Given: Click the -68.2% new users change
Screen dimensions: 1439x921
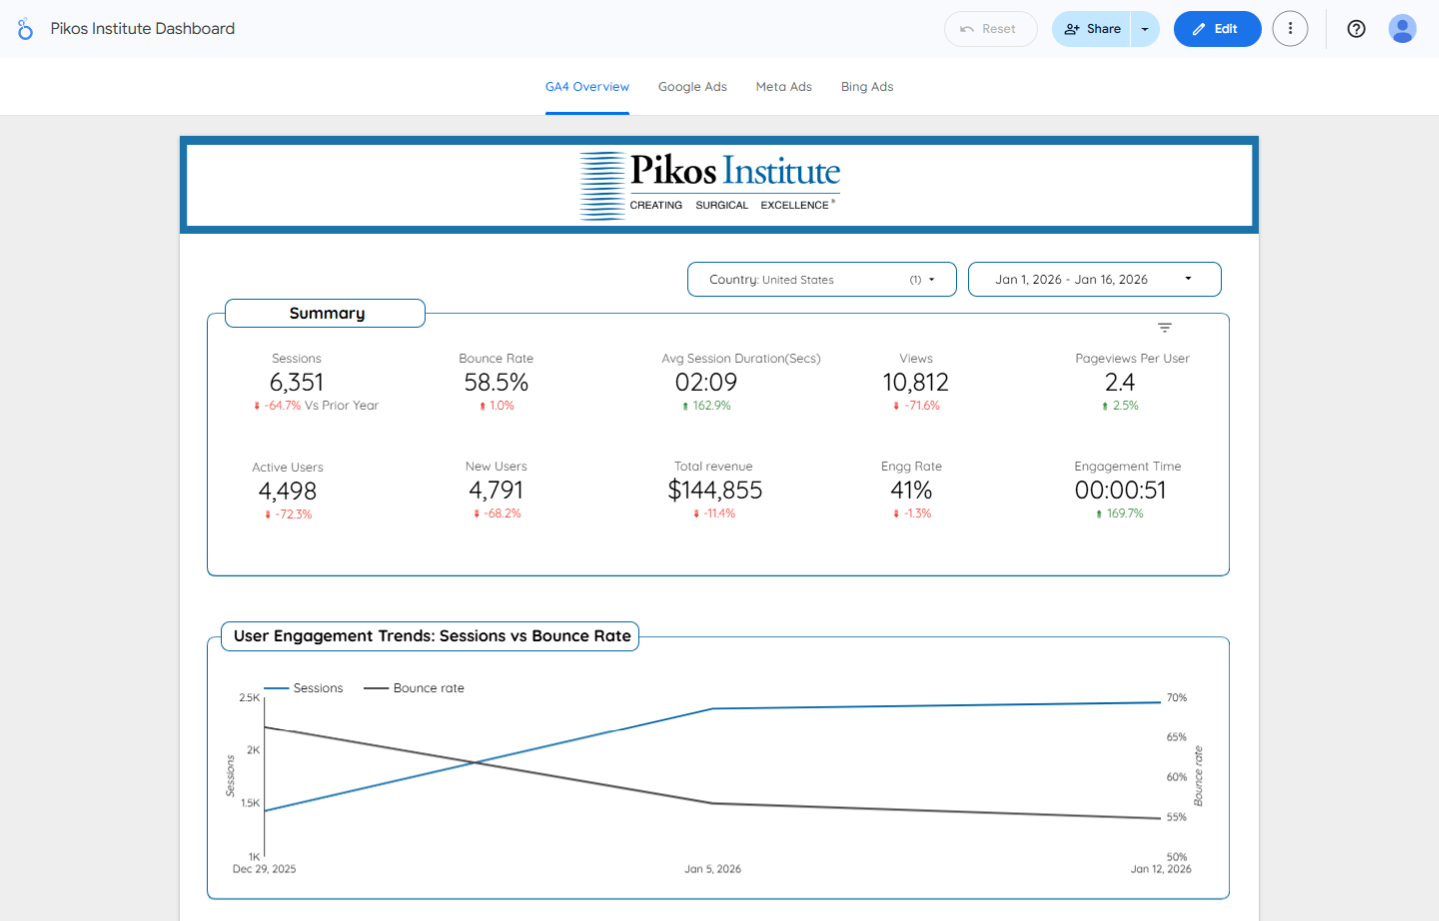Looking at the screenshot, I should tap(497, 514).
